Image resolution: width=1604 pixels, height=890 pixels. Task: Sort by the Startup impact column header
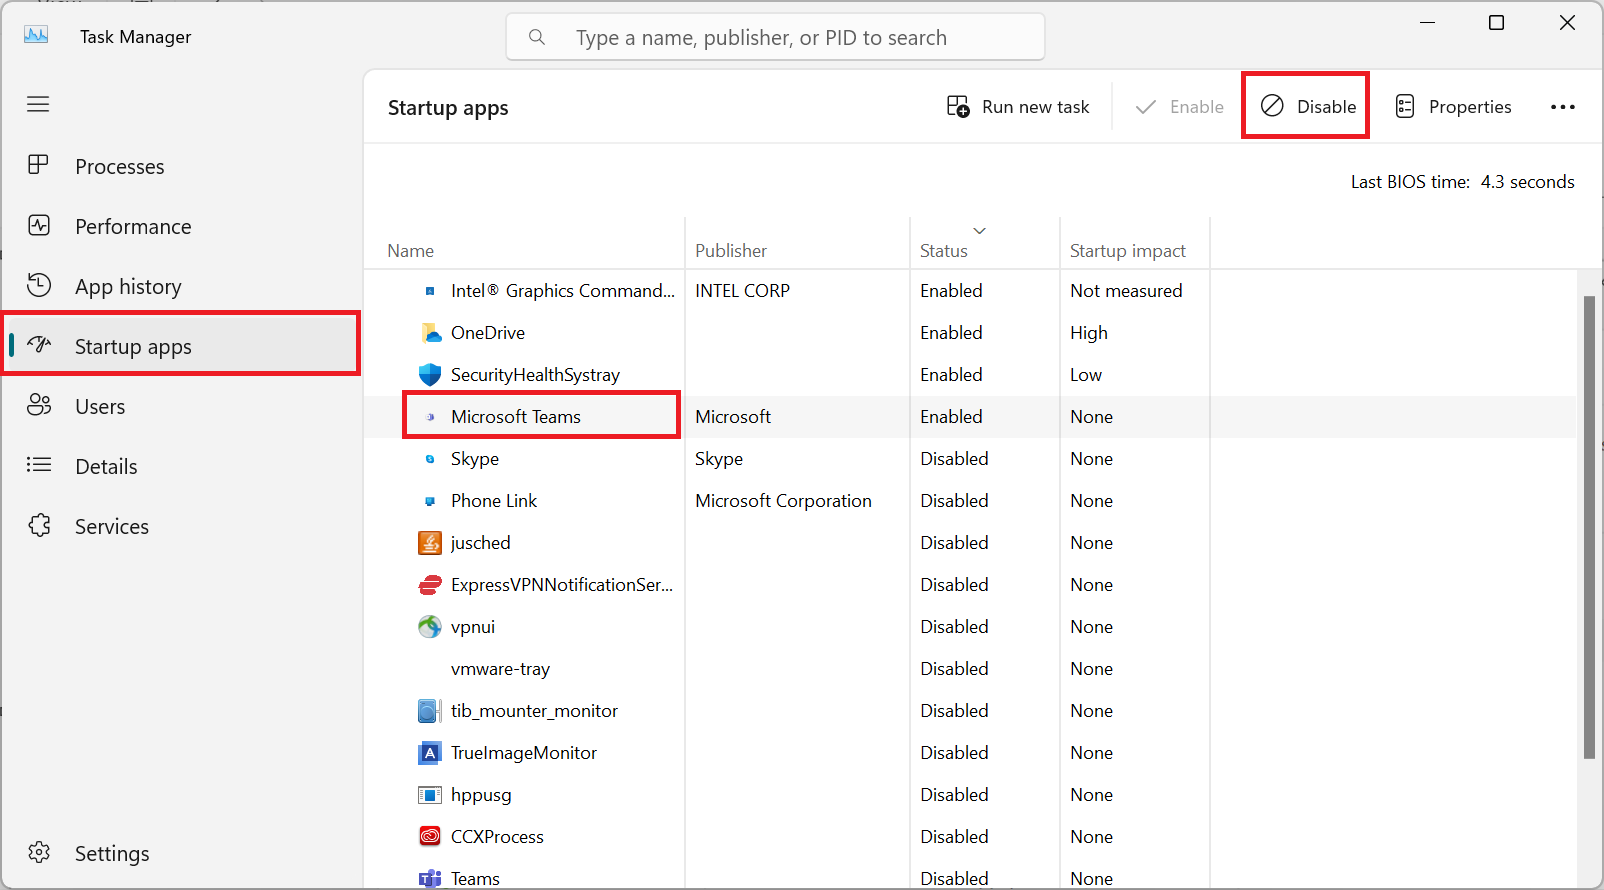1128,251
